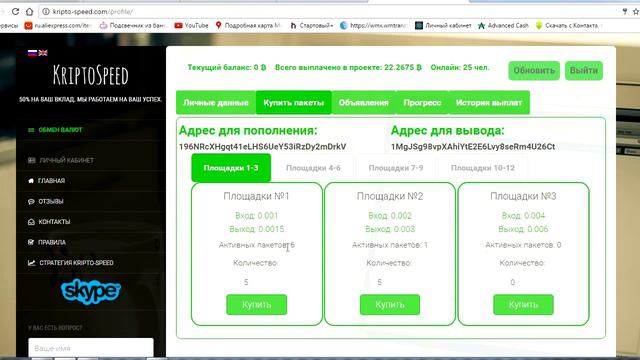Open the История выплат tab
Image resolution: width=640 pixels, height=360 pixels.
[x=489, y=102]
